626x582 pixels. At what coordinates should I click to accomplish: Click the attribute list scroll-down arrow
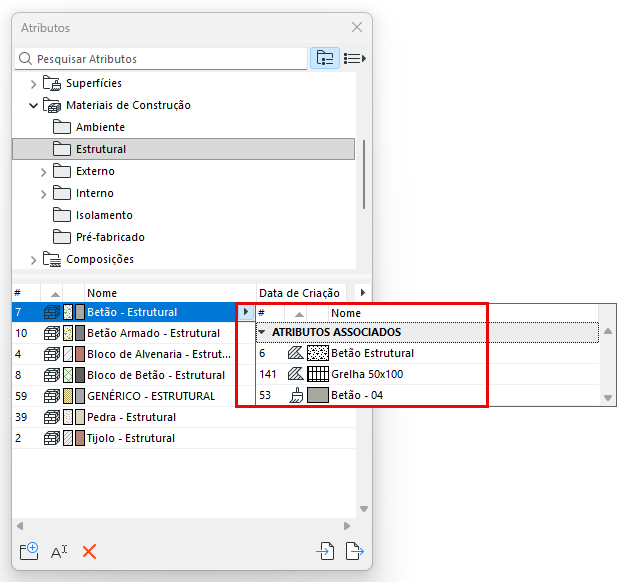pyautogui.click(x=364, y=509)
